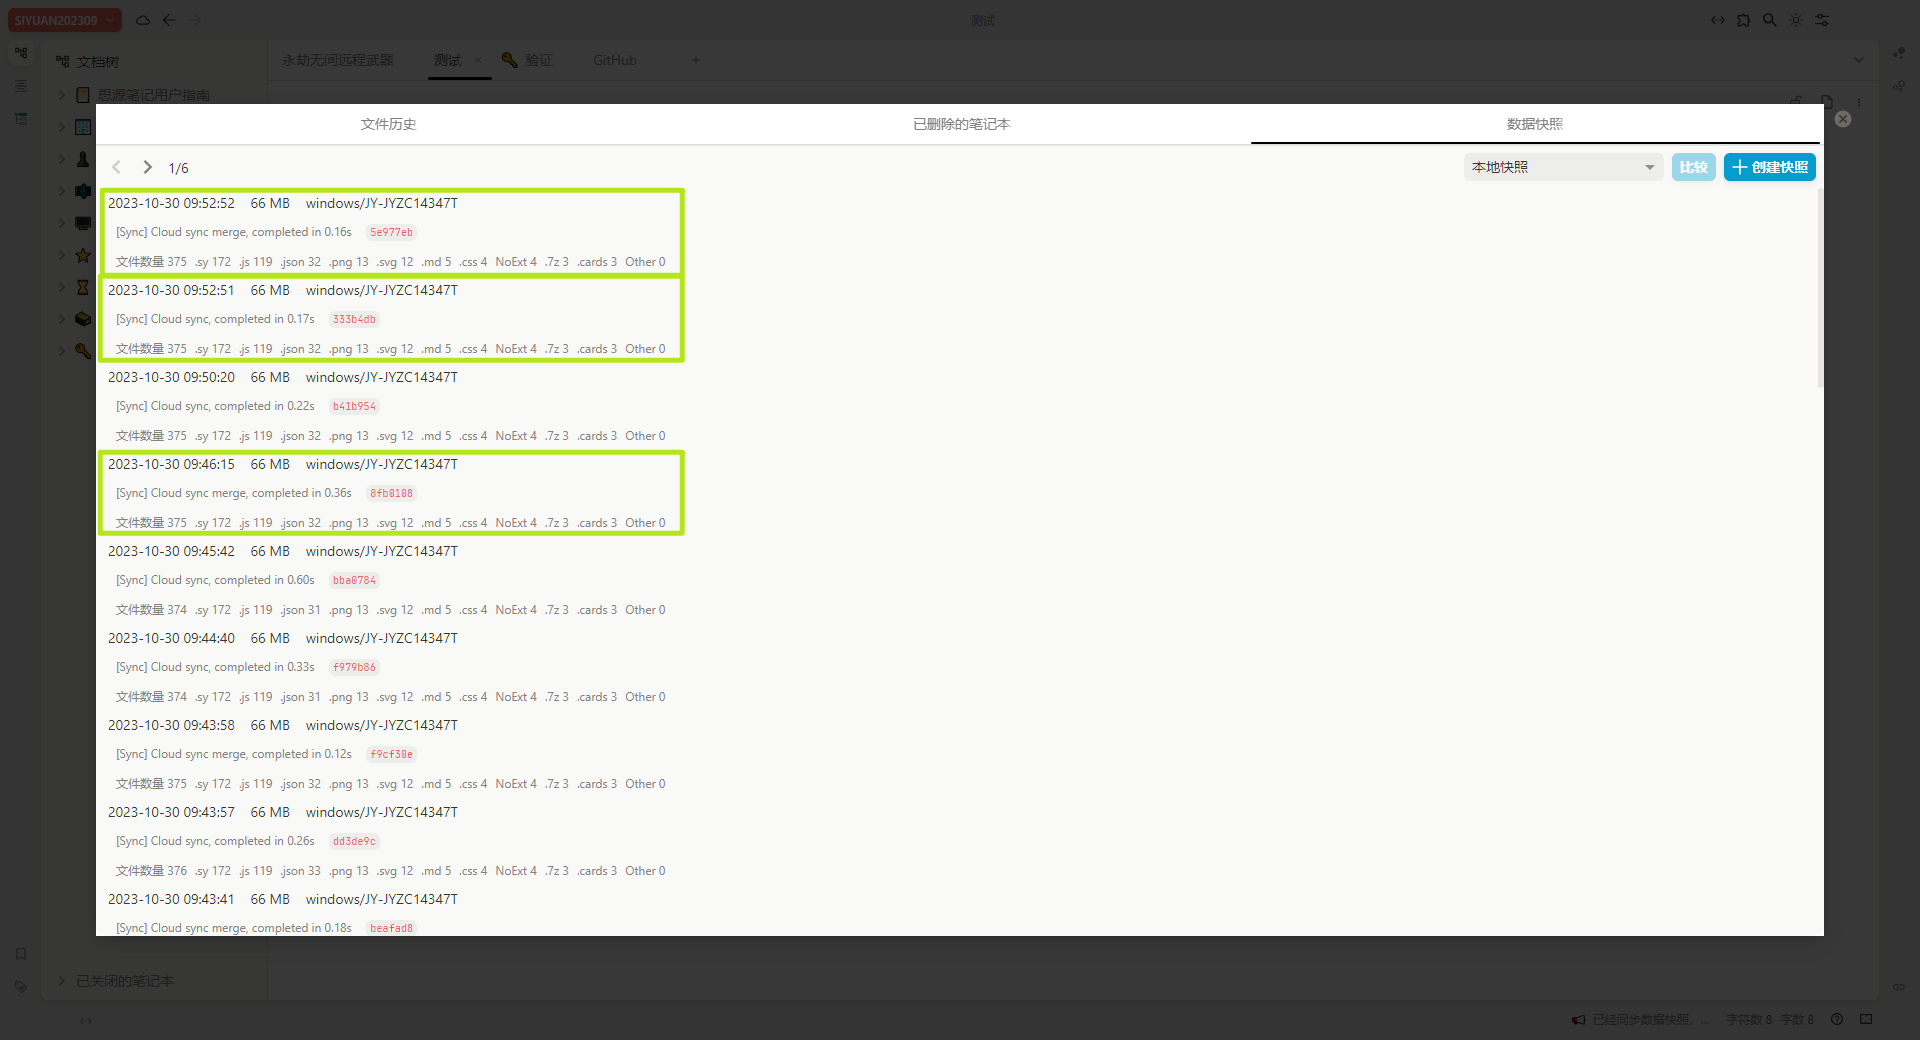Image resolution: width=1920 pixels, height=1040 pixels.
Task: Go forward using the top bar right arrow
Action: point(195,20)
